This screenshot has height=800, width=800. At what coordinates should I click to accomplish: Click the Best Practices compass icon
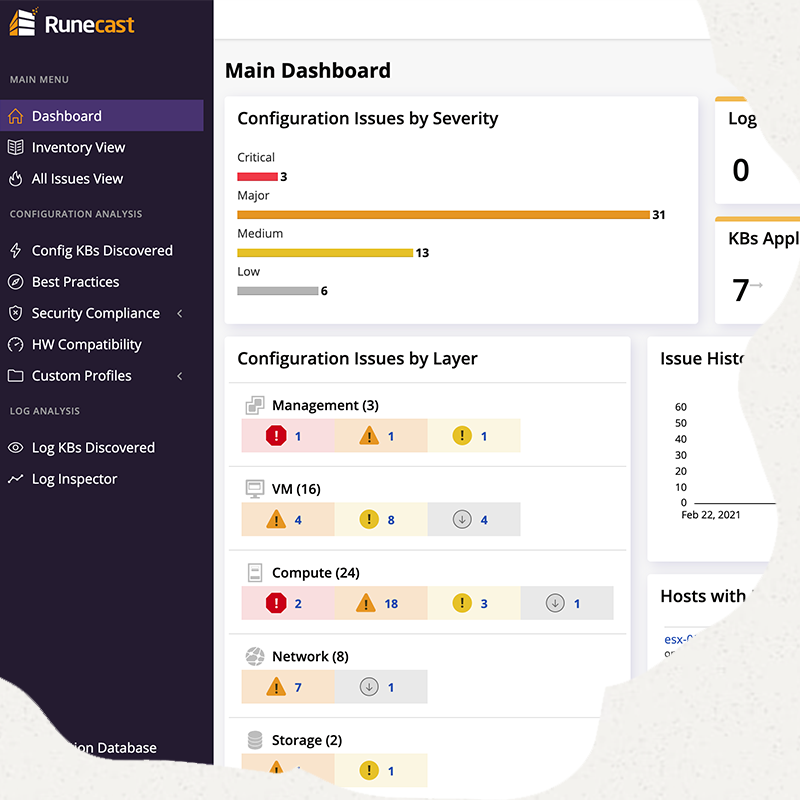pos(16,282)
